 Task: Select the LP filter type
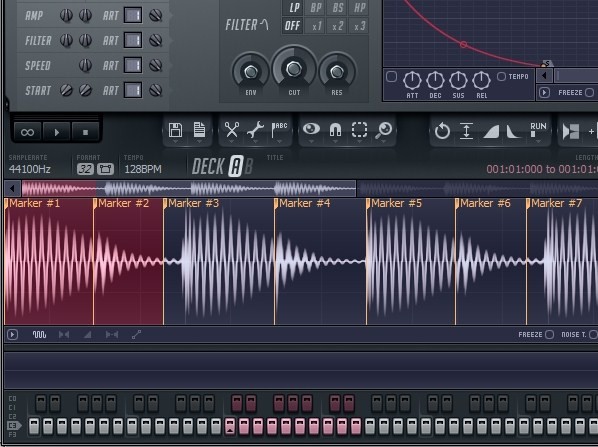(294, 8)
